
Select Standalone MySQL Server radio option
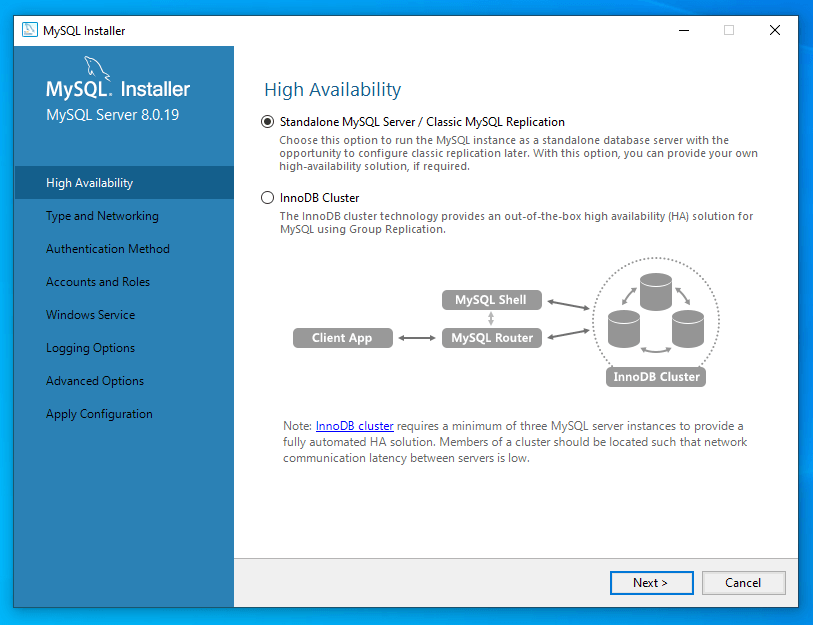click(x=267, y=122)
